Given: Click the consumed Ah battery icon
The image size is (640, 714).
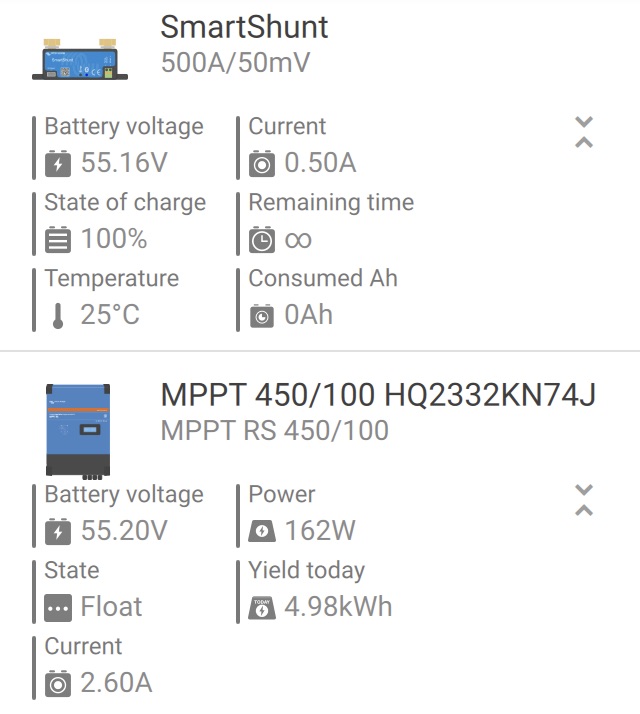Looking at the screenshot, I should [x=261, y=316].
